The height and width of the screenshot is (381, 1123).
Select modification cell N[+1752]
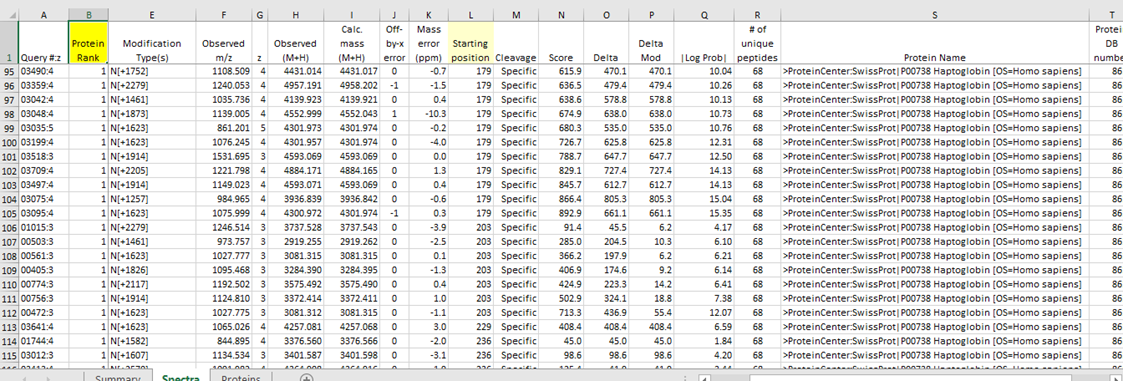coord(152,71)
